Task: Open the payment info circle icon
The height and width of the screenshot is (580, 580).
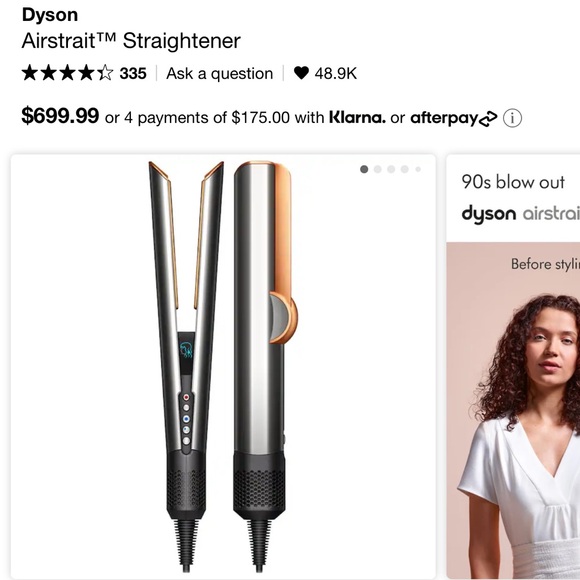Action: tap(512, 118)
